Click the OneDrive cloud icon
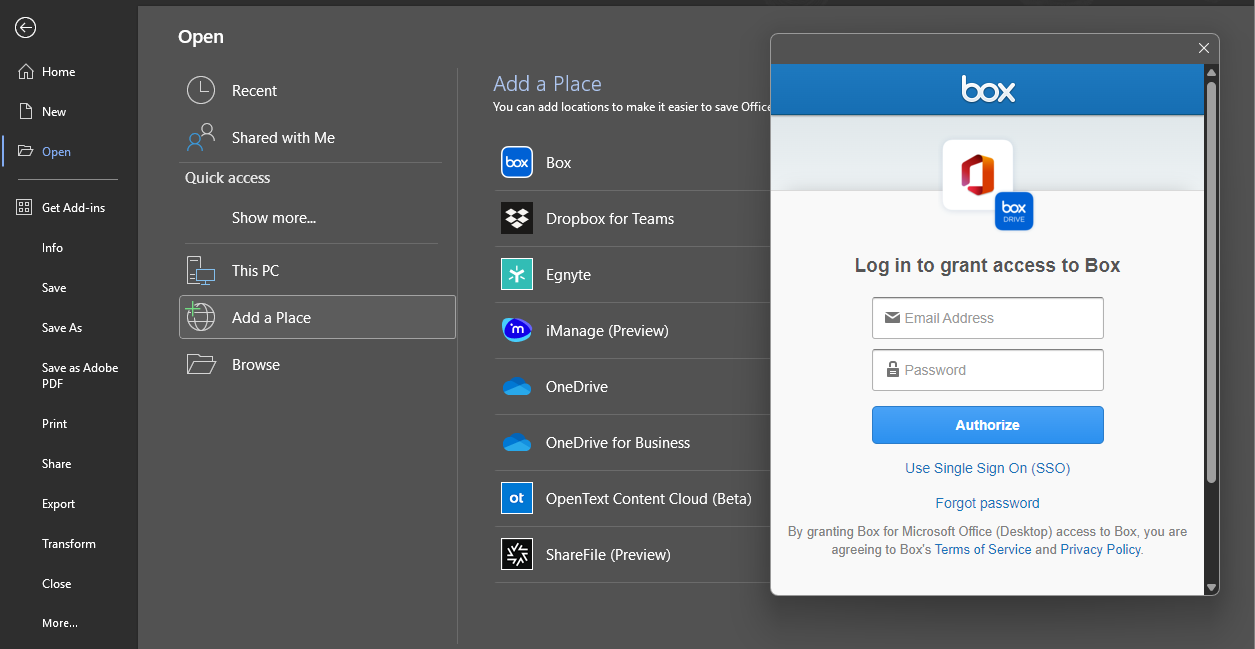 (x=517, y=387)
